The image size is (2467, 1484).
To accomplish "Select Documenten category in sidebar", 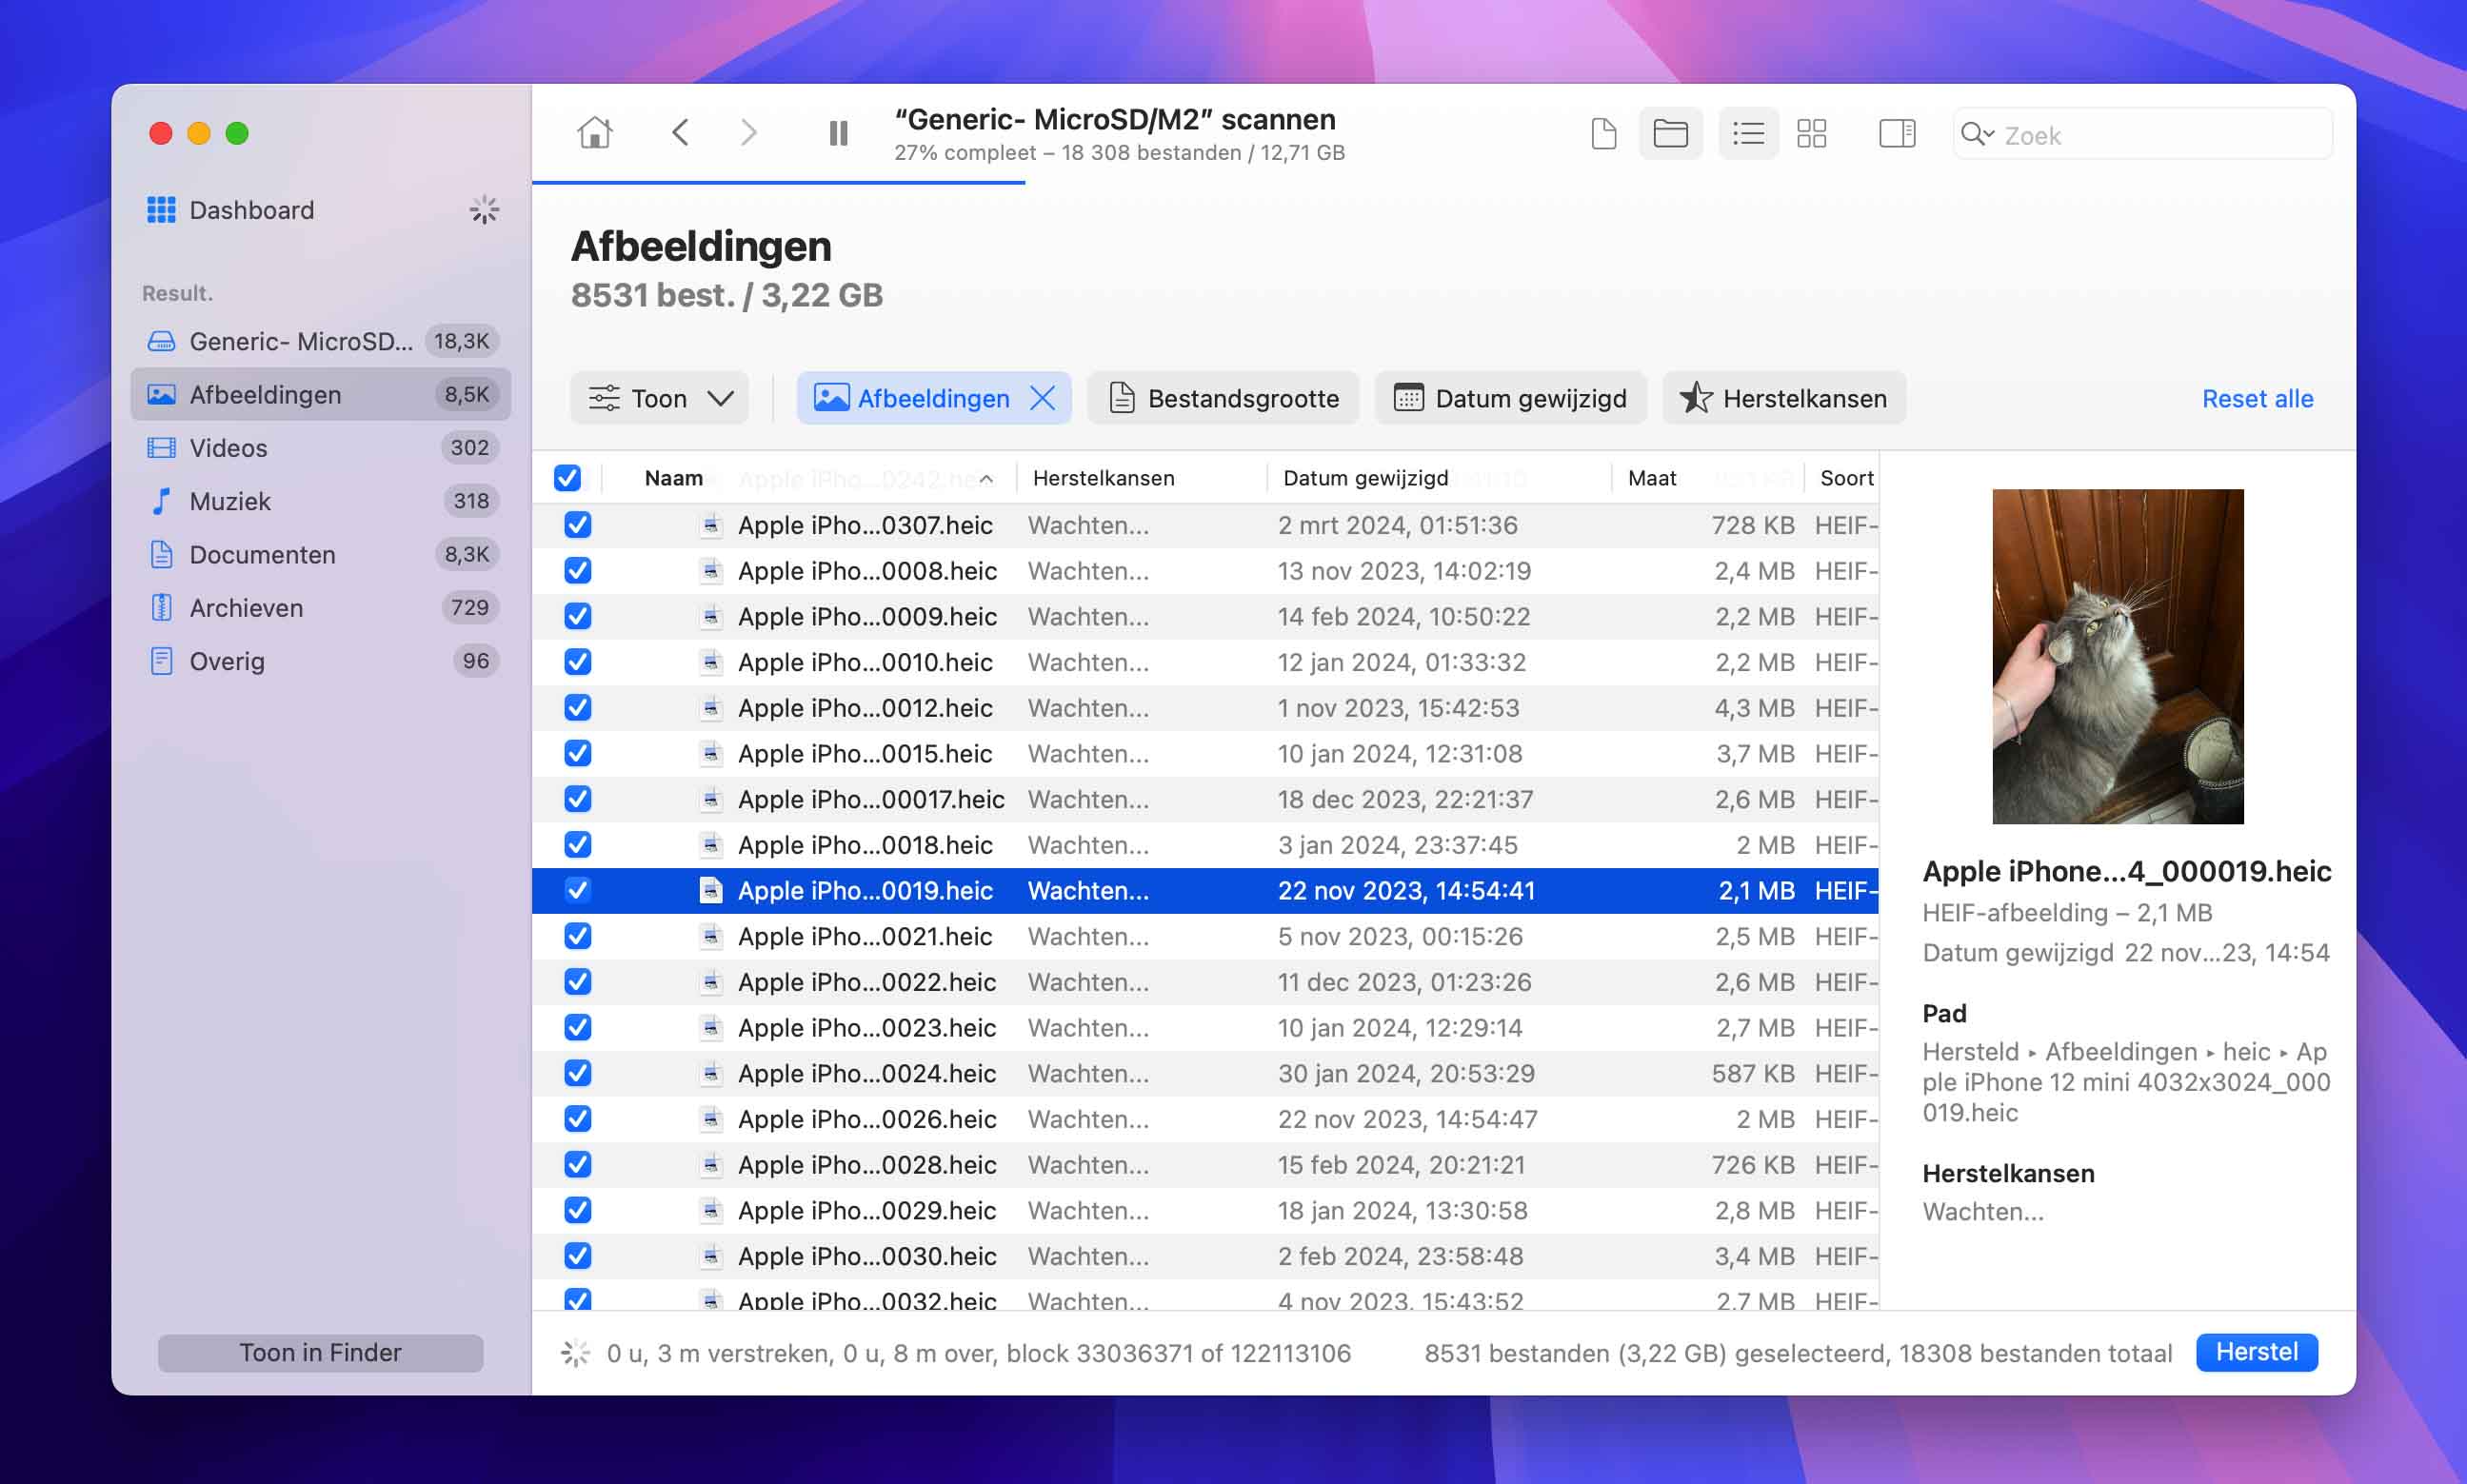I will tap(320, 554).
